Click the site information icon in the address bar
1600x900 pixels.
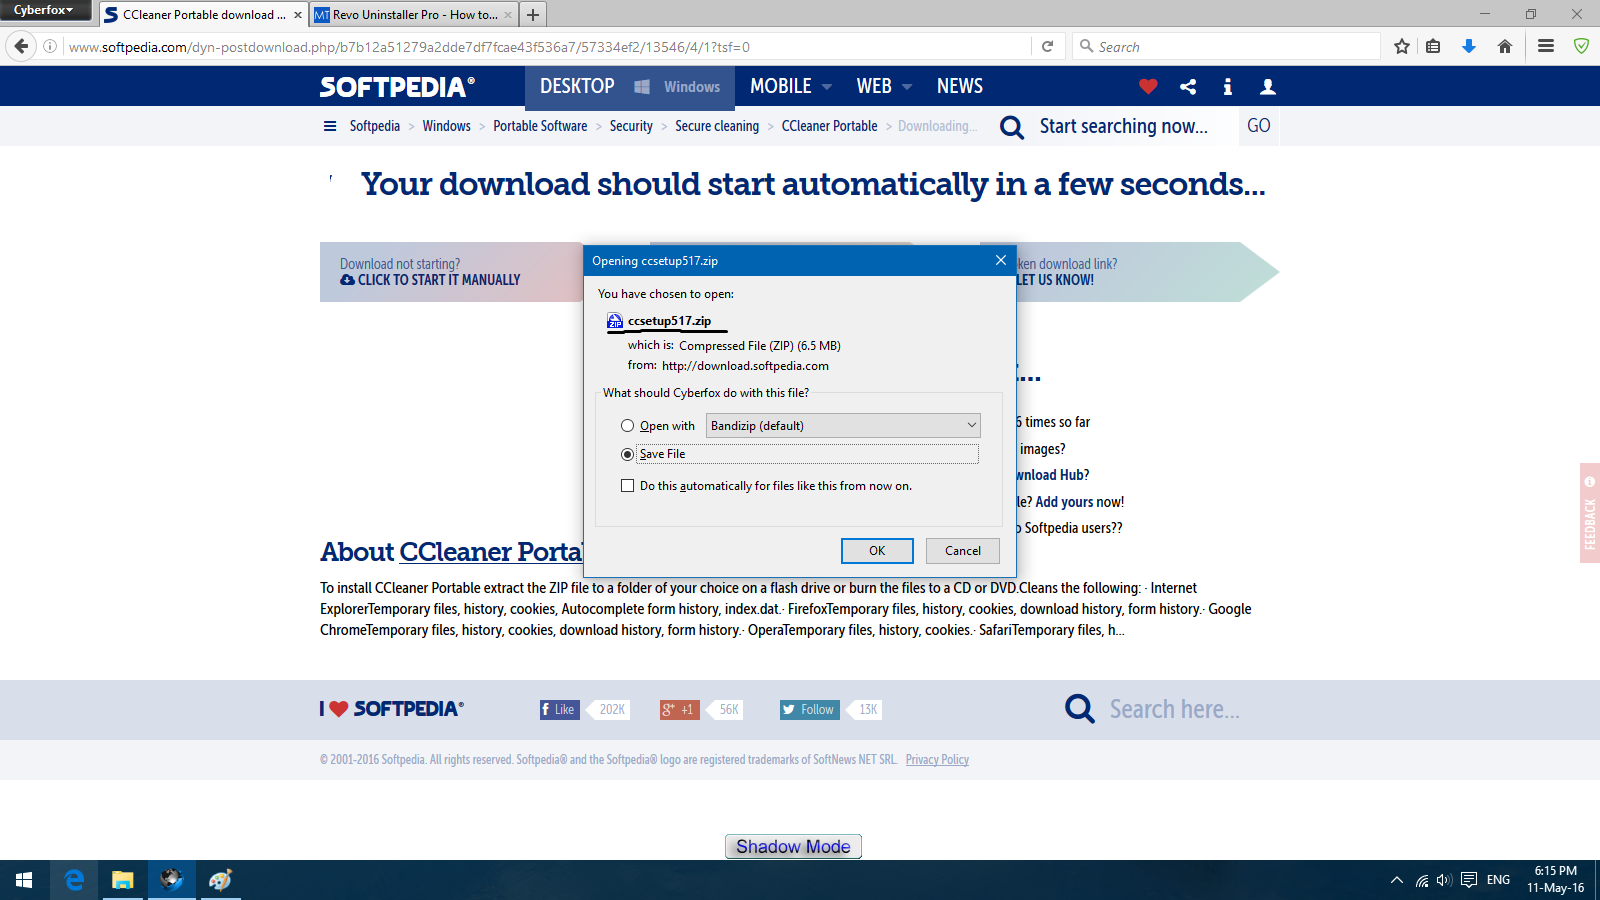50,46
